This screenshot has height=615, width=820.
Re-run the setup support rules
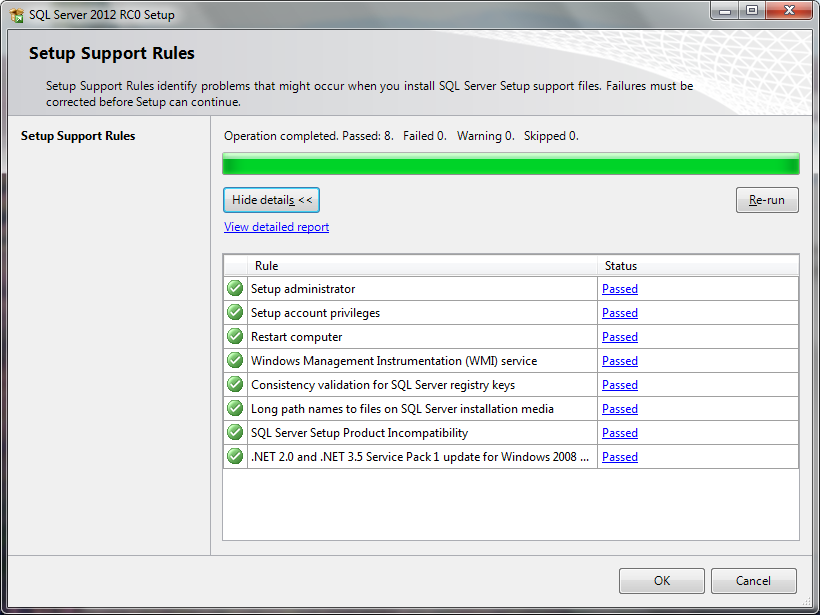767,200
